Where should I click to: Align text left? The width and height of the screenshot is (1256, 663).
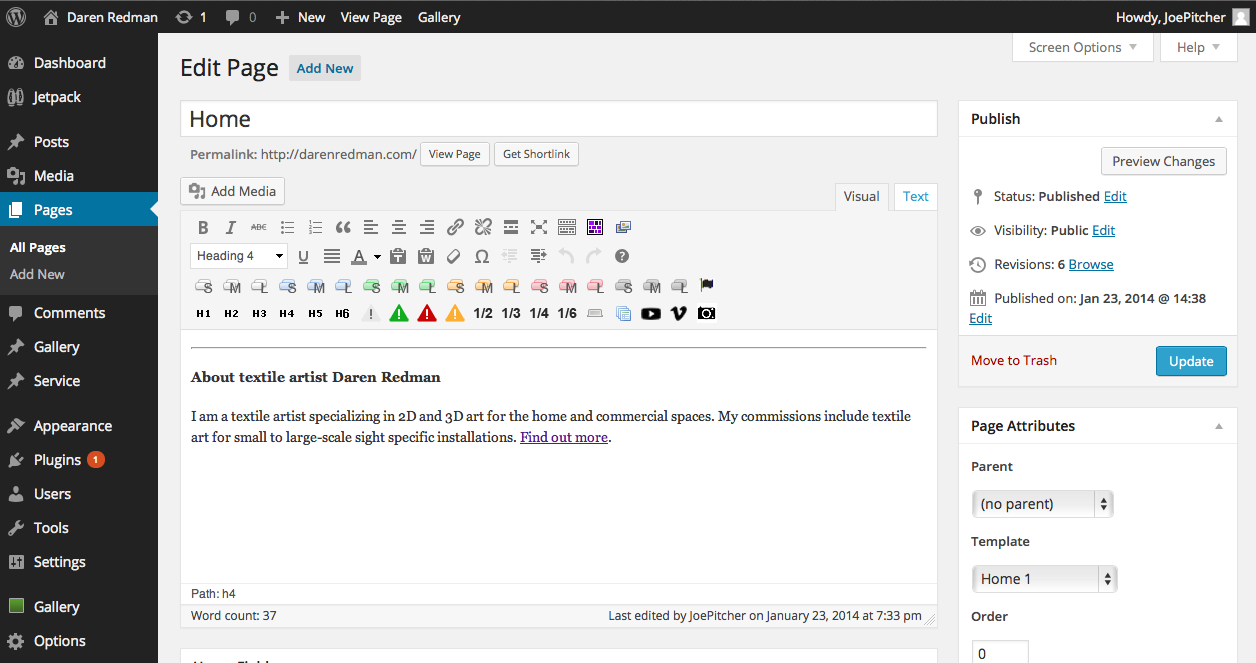[371, 227]
